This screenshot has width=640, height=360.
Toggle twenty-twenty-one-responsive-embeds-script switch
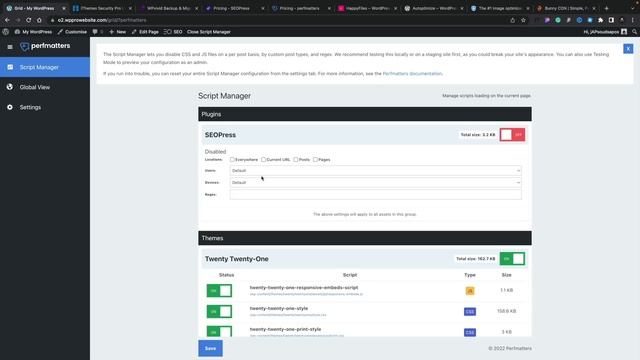219,291
